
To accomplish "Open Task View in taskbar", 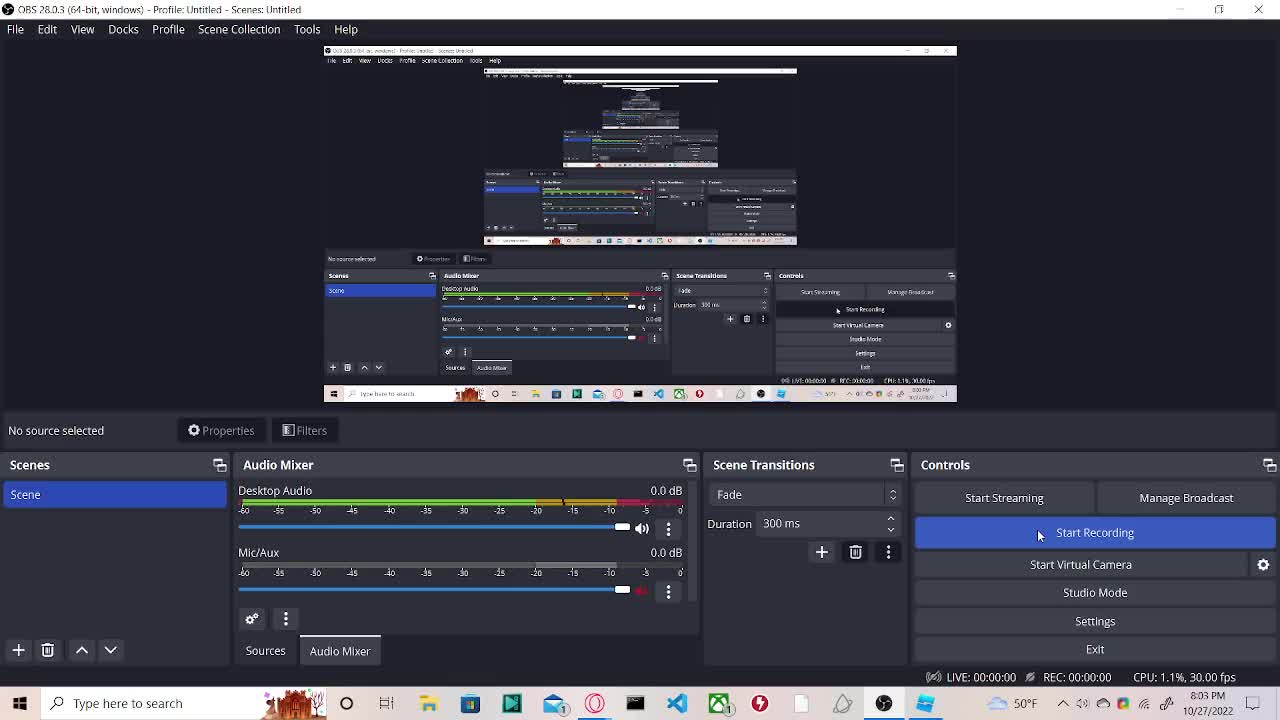I will tap(386, 703).
